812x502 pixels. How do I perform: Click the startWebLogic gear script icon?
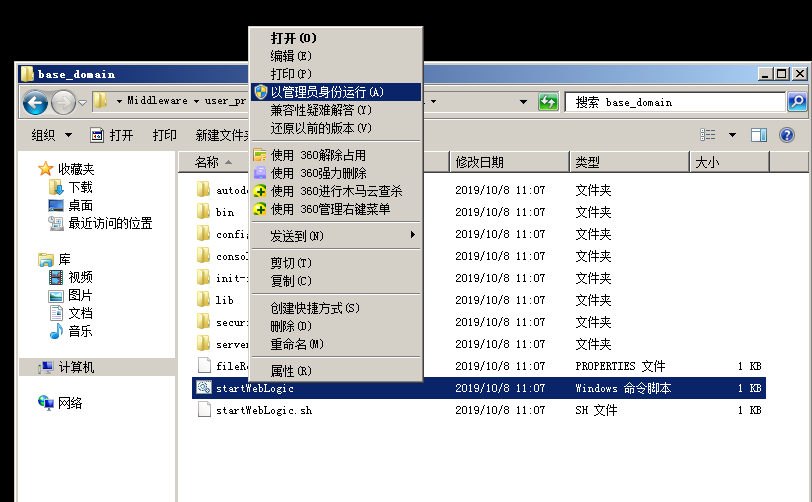pos(204,388)
